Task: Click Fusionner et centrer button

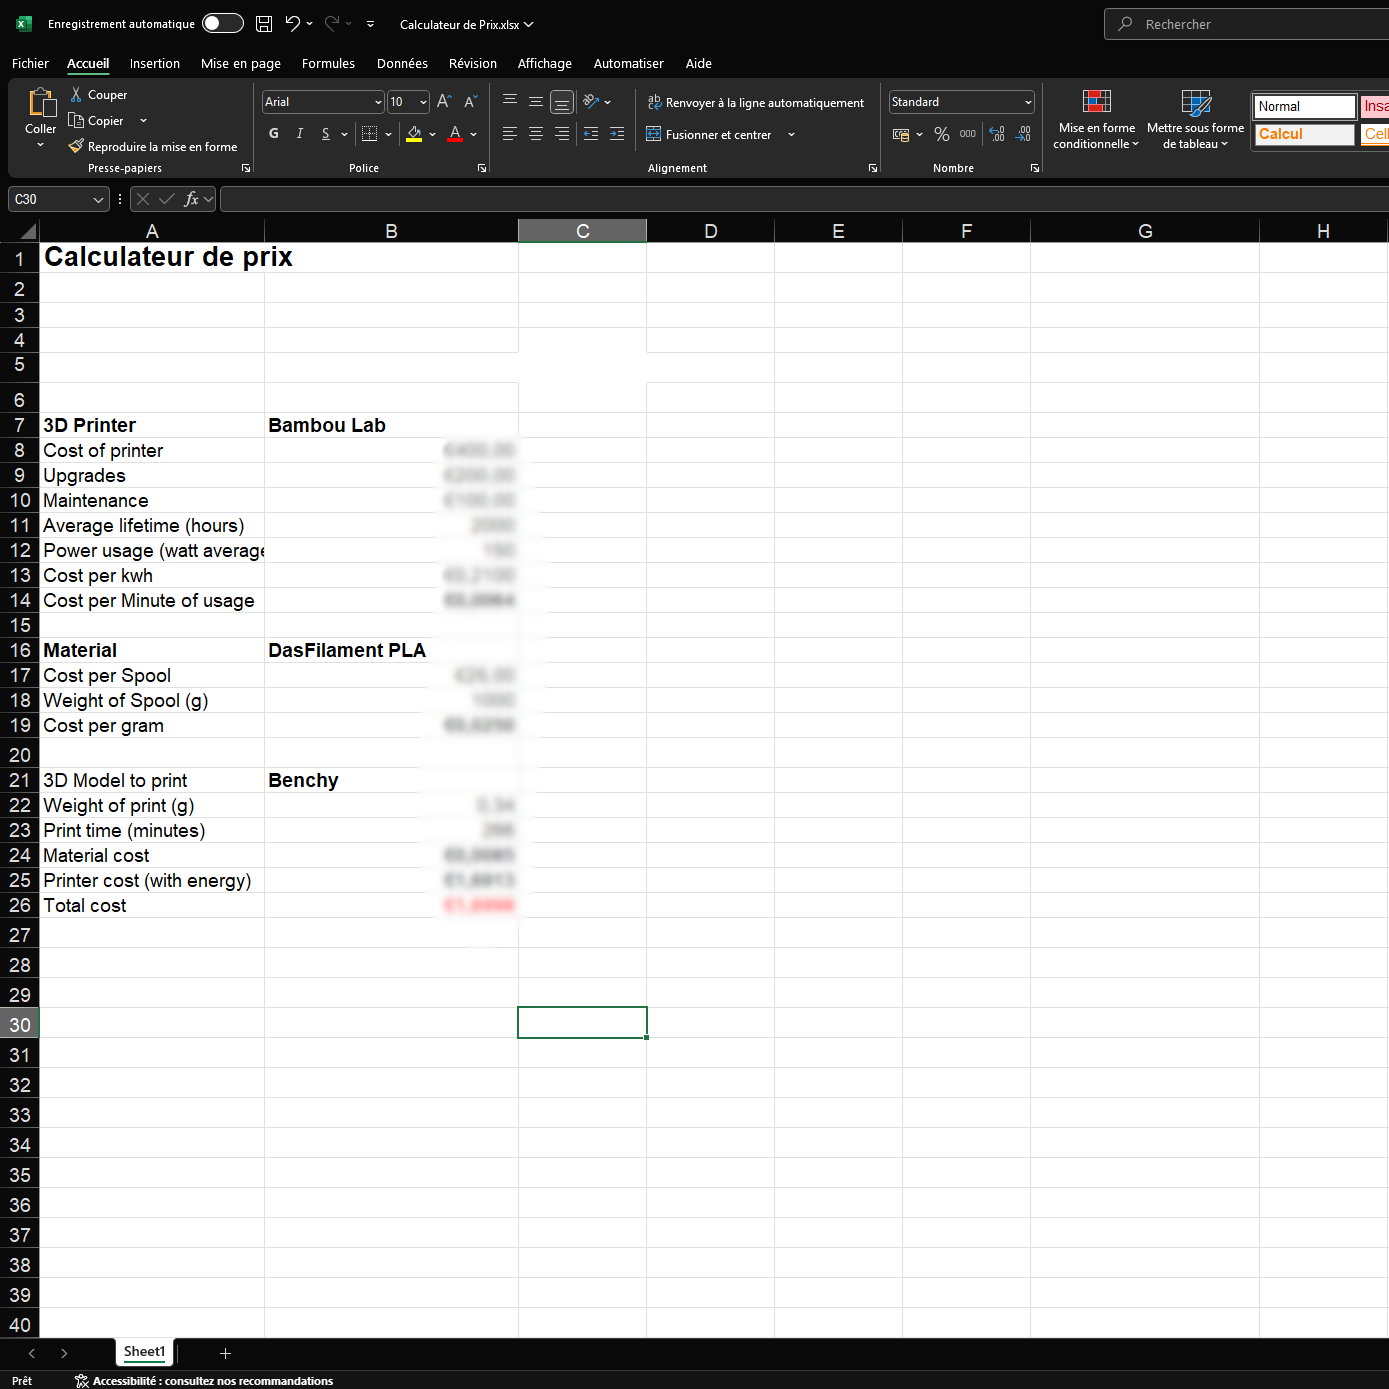Action: [710, 135]
